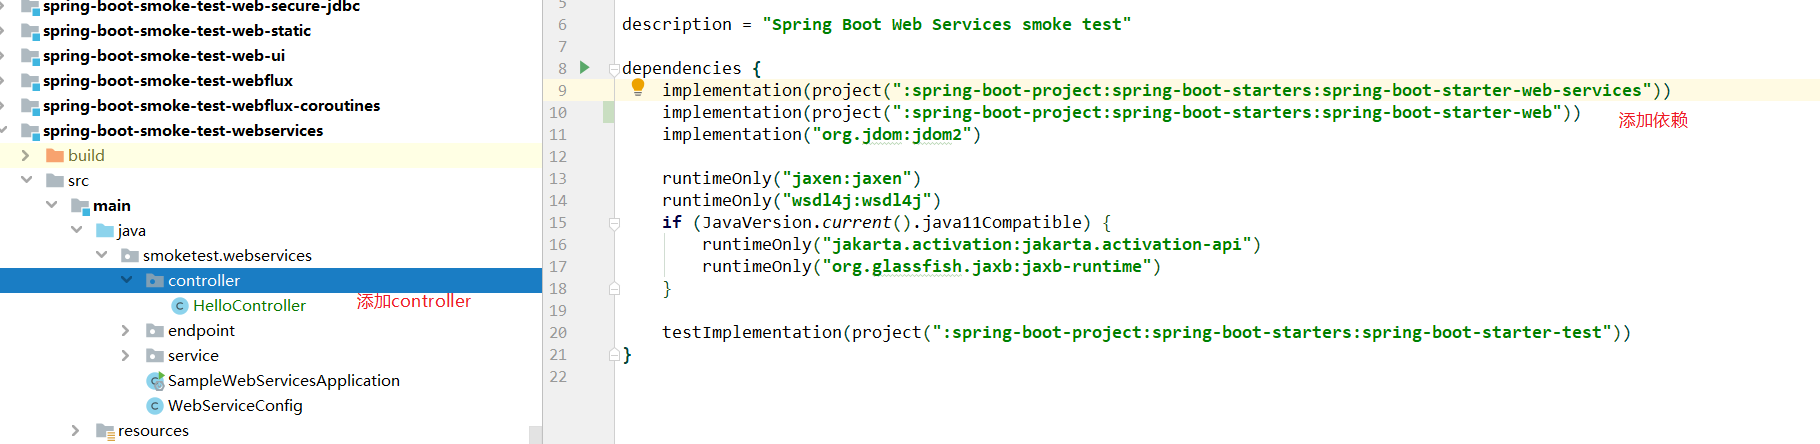
Task: Click spring-boot-smoke-test-web-ui module icon
Action: tap(30, 56)
